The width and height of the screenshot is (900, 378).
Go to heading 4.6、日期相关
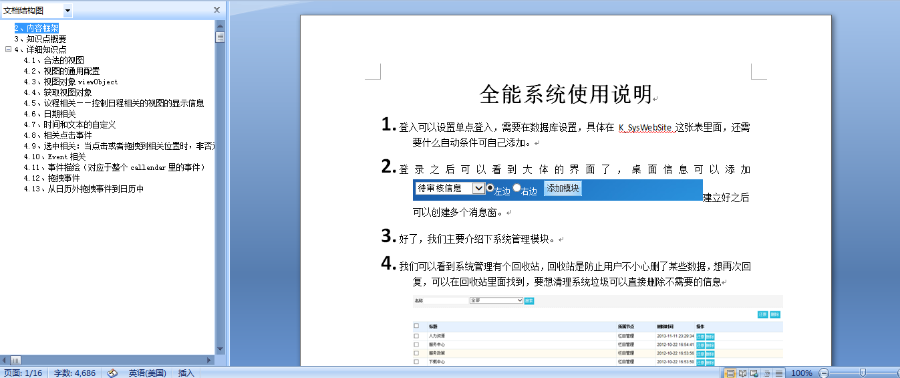tap(50, 114)
